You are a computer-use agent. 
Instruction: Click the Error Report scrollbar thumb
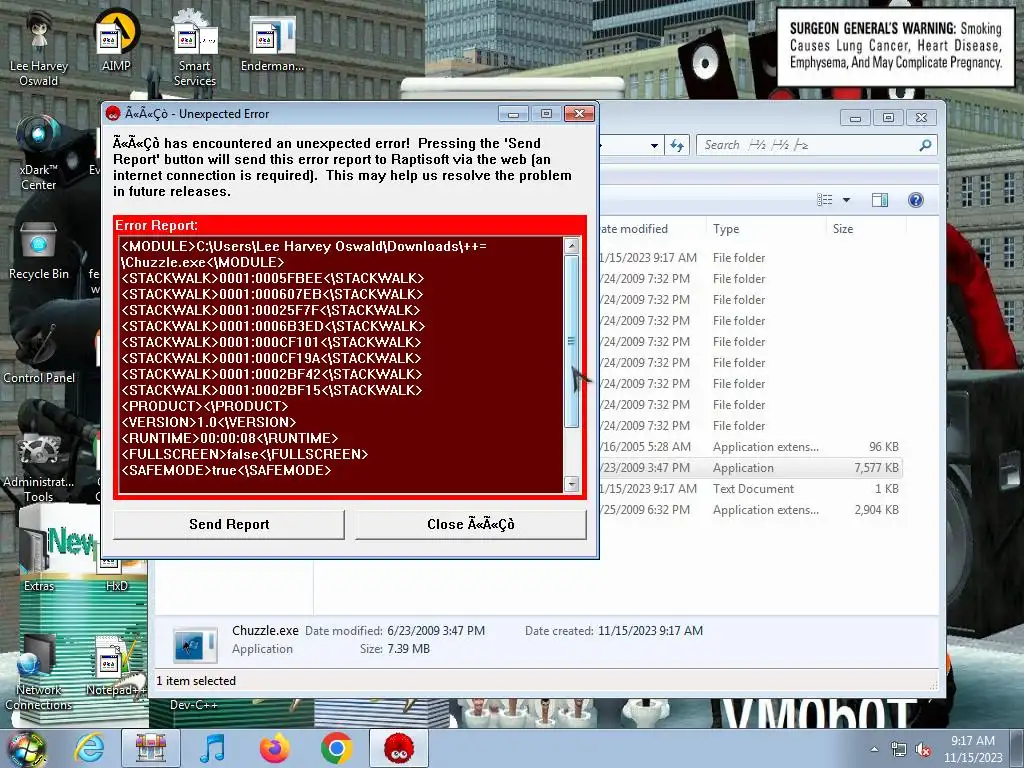click(x=571, y=341)
